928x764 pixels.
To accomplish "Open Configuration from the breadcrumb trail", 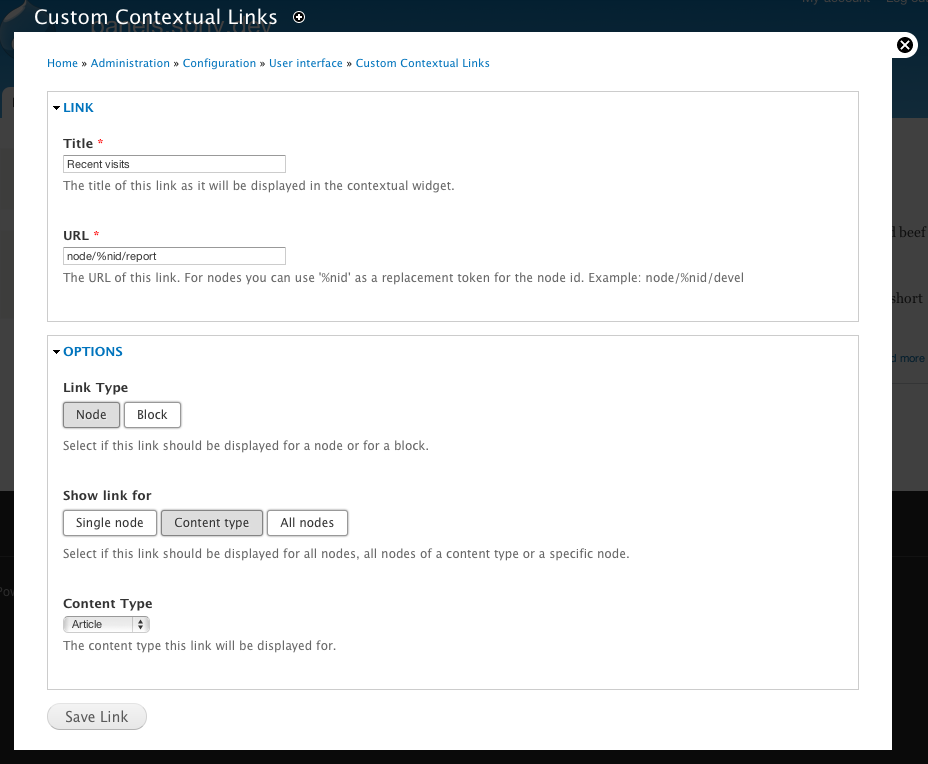I will pos(219,63).
